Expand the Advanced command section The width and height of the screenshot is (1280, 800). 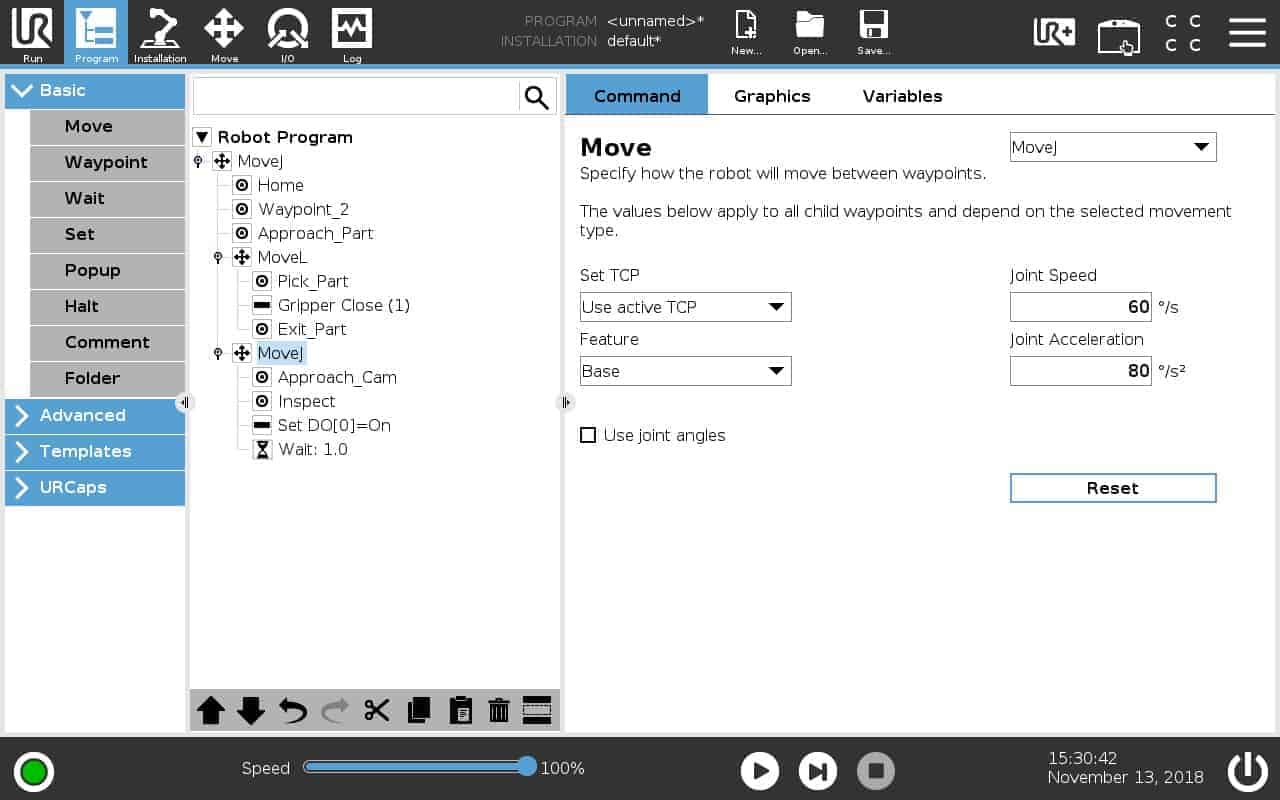point(95,415)
